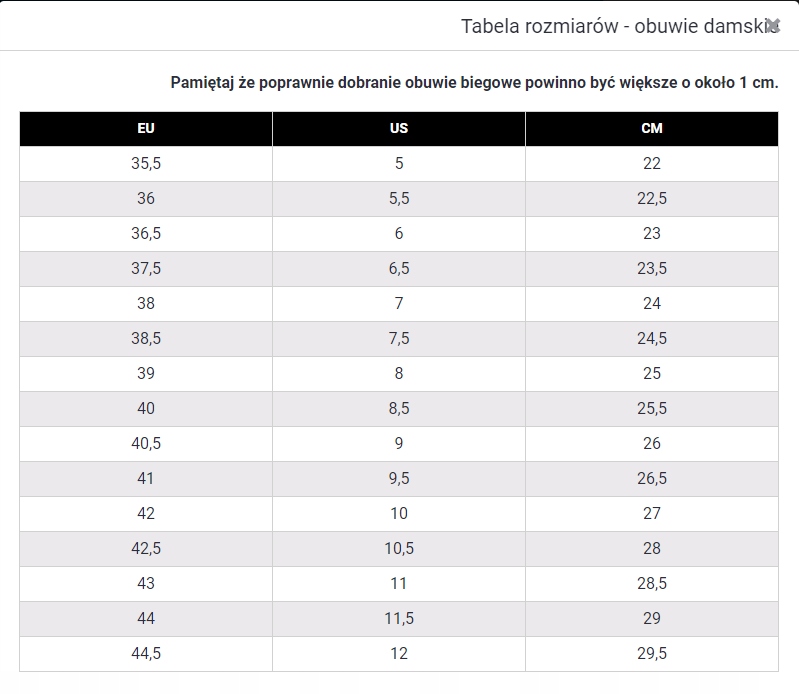The width and height of the screenshot is (799, 694).
Task: Click the EU size 38,5 cell
Action: 146,339
